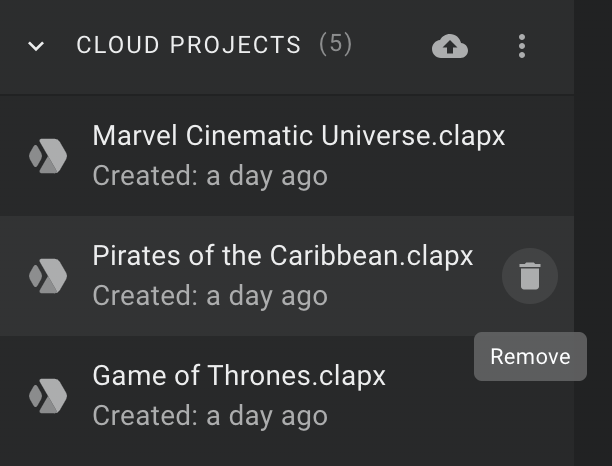The height and width of the screenshot is (466, 612).
Task: Click the Game of Thrones project icon
Action: [48, 396]
